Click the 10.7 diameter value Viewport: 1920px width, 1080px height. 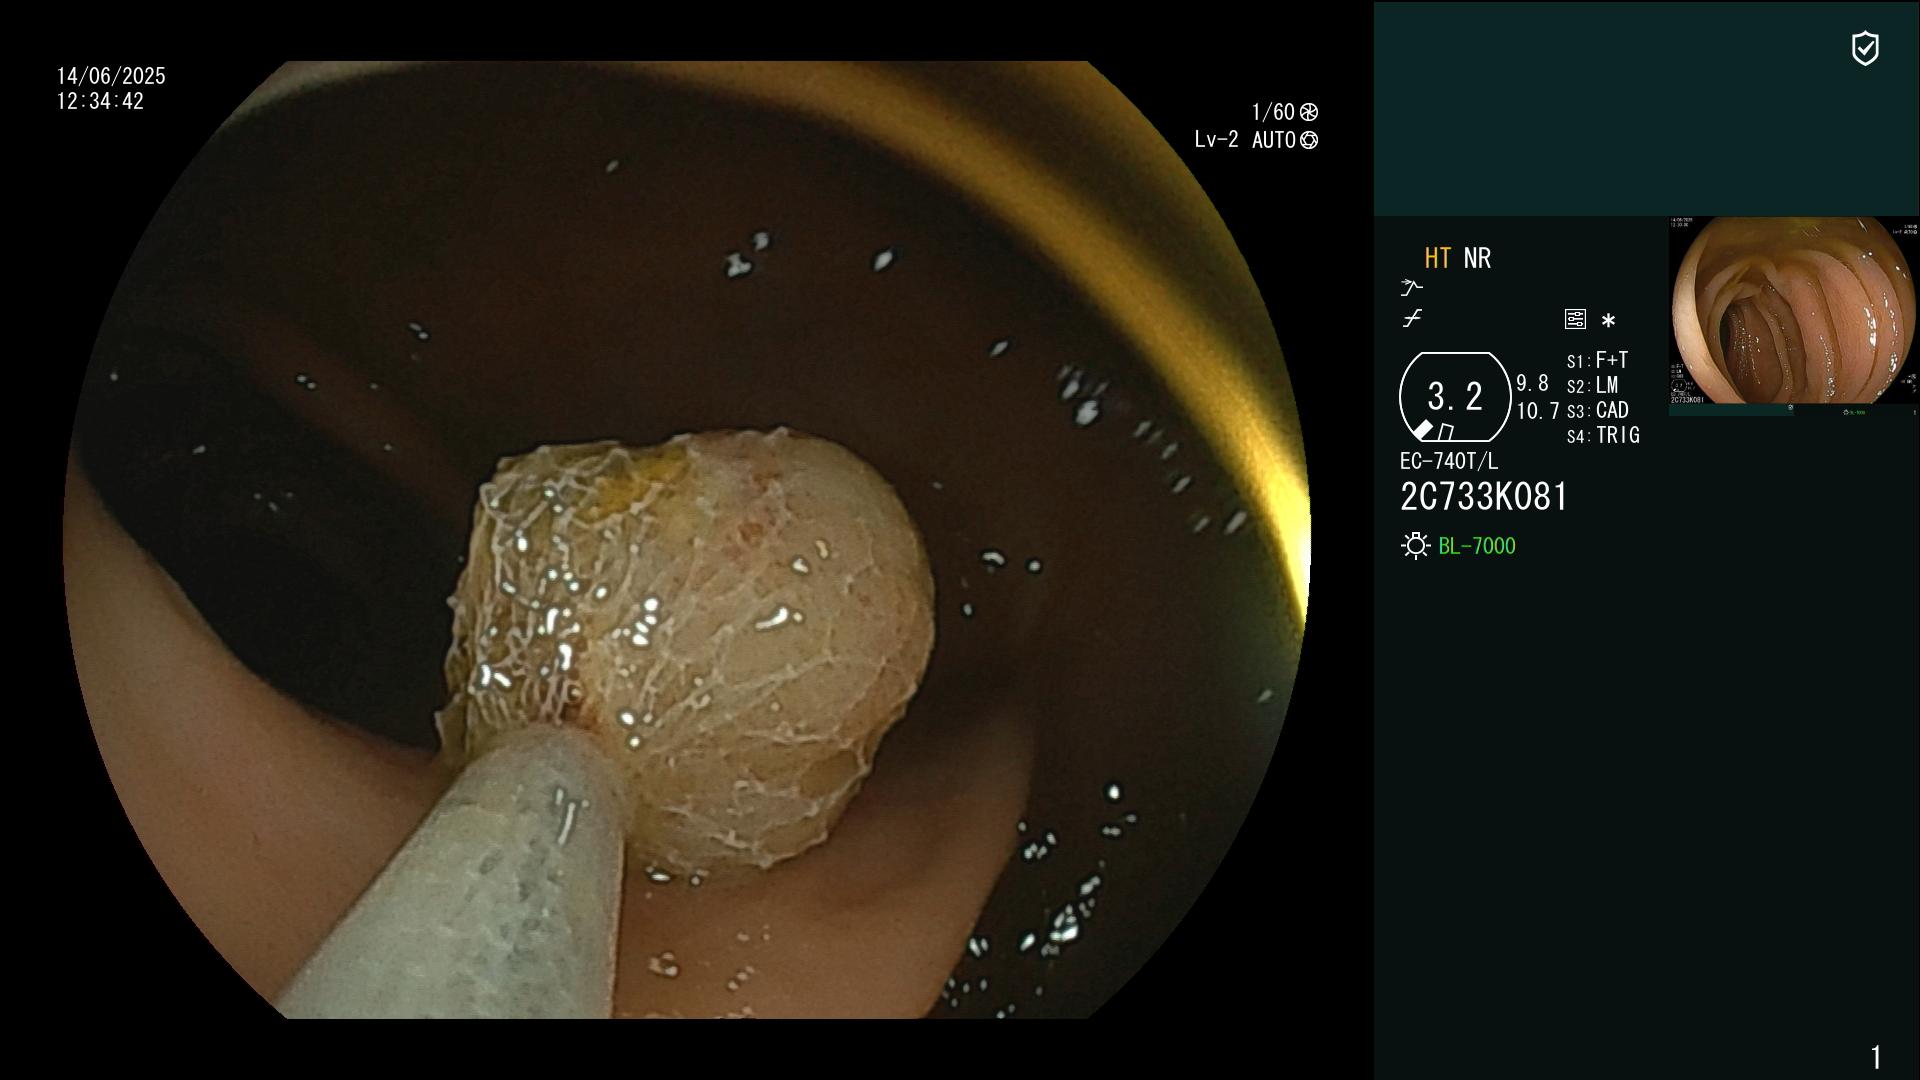pyautogui.click(x=1538, y=411)
